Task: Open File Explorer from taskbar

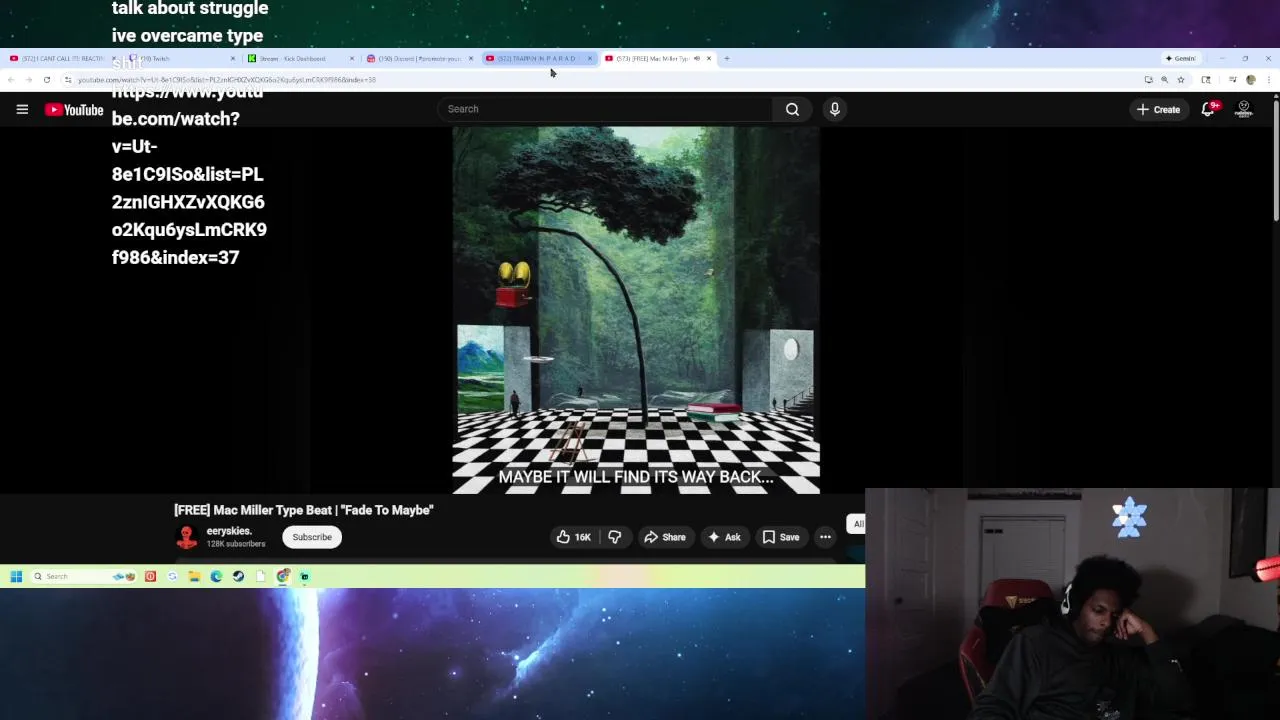Action: [x=194, y=576]
